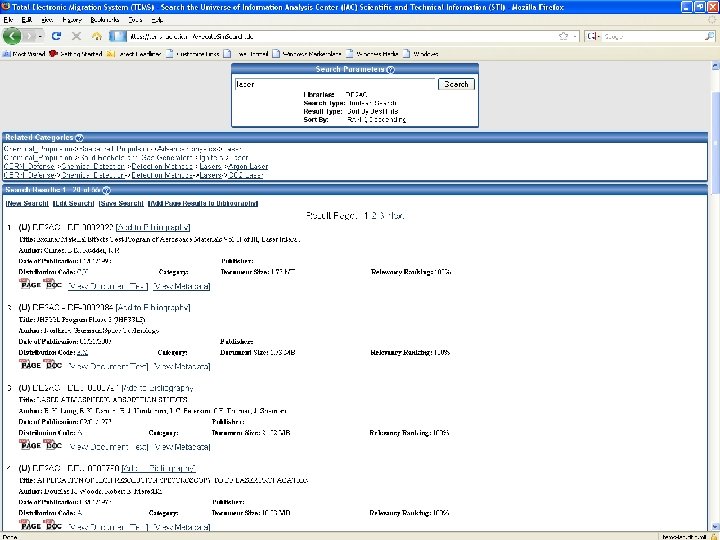This screenshot has height=540, width=720.
Task: Open the Most Visited bookmarks folder
Action: pos(24,54)
